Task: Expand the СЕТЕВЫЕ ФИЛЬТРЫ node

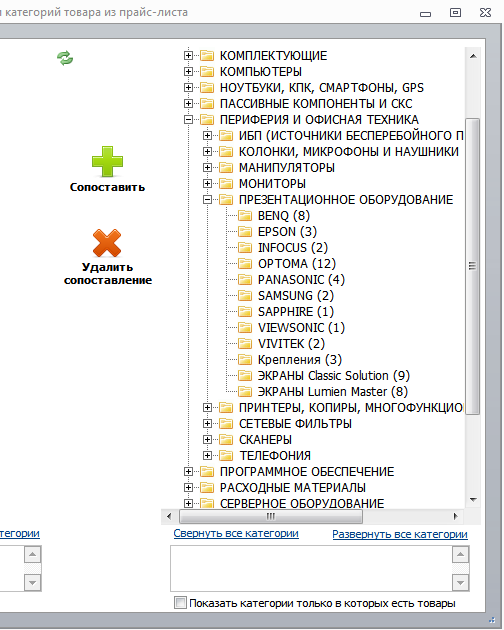Action: pos(207,423)
